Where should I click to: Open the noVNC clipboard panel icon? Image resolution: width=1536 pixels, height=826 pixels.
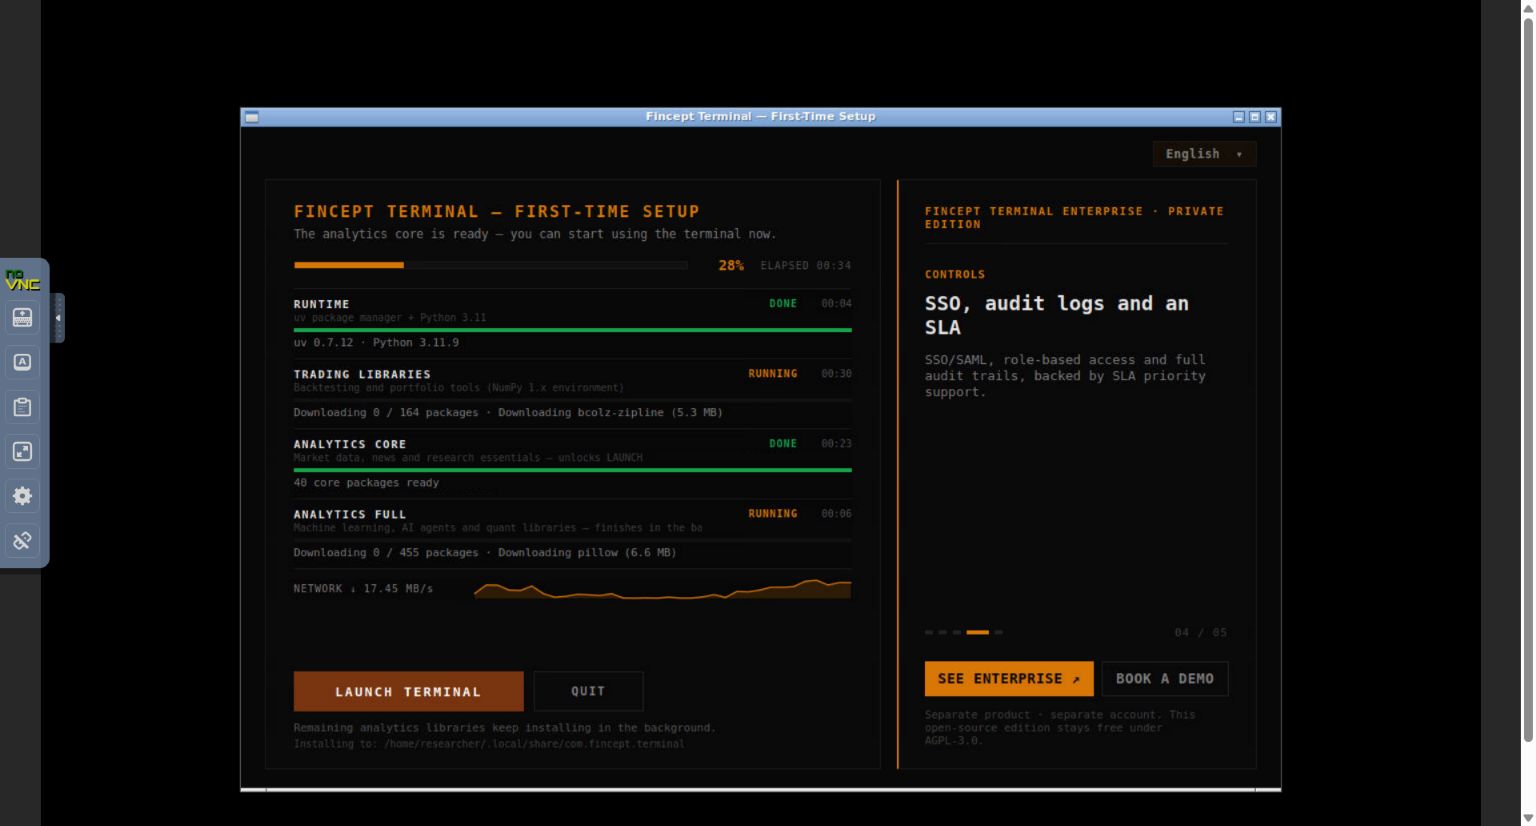(22, 407)
